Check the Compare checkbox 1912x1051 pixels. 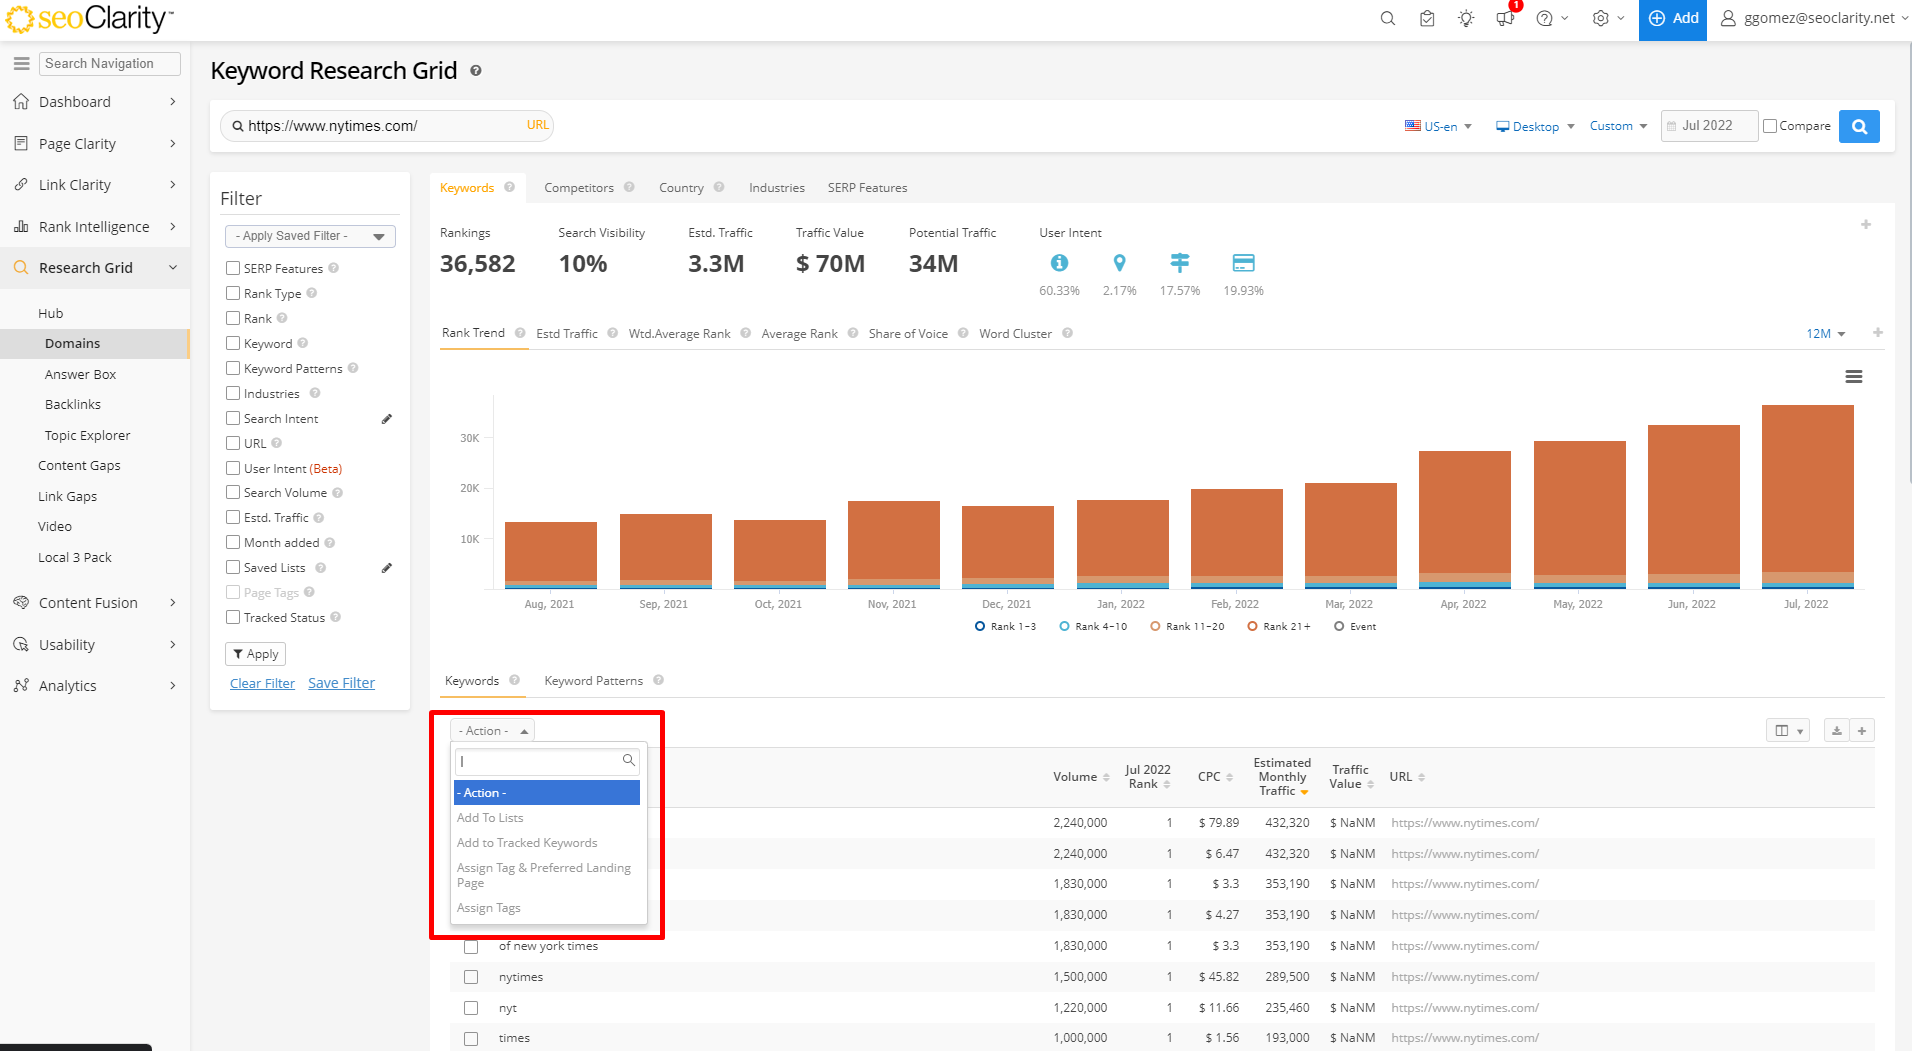click(1770, 126)
